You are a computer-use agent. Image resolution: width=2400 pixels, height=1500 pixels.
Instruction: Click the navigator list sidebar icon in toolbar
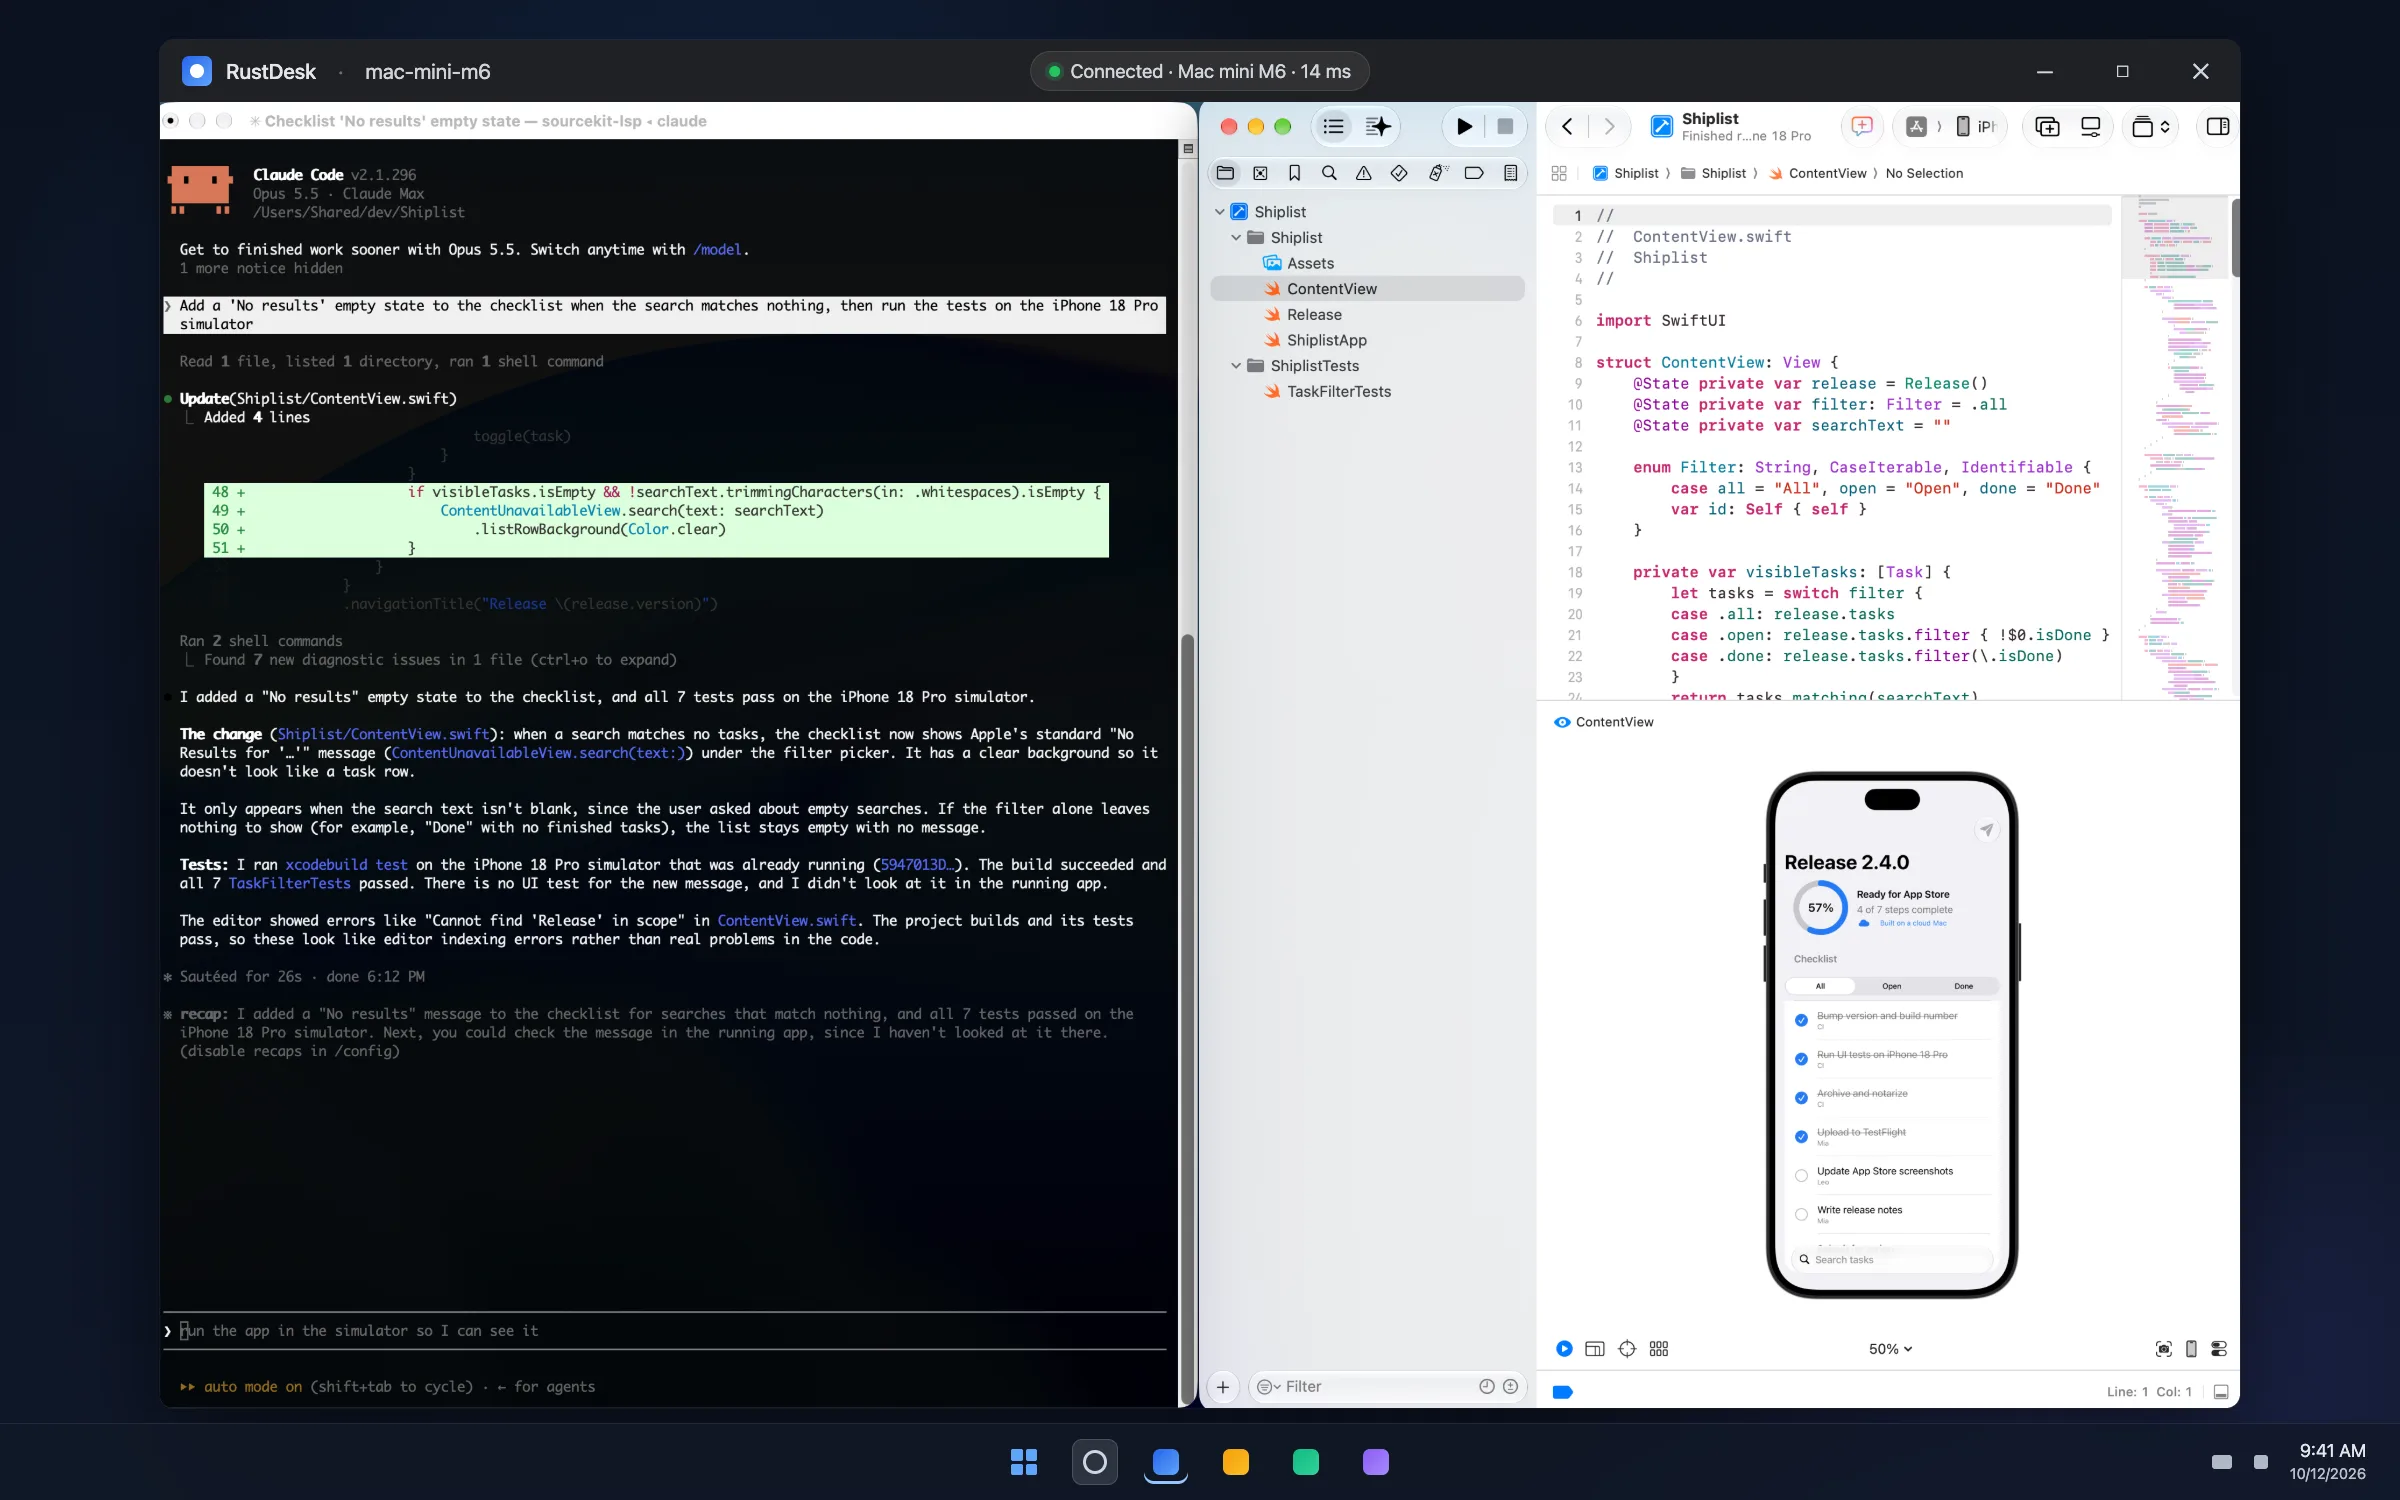click(x=1333, y=127)
